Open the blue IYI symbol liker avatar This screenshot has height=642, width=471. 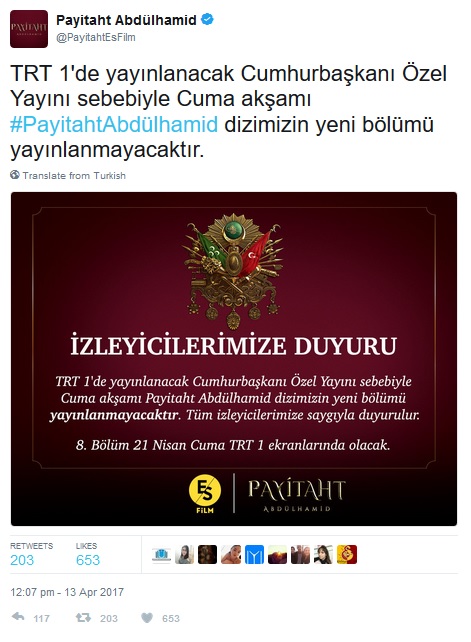tap(254, 555)
